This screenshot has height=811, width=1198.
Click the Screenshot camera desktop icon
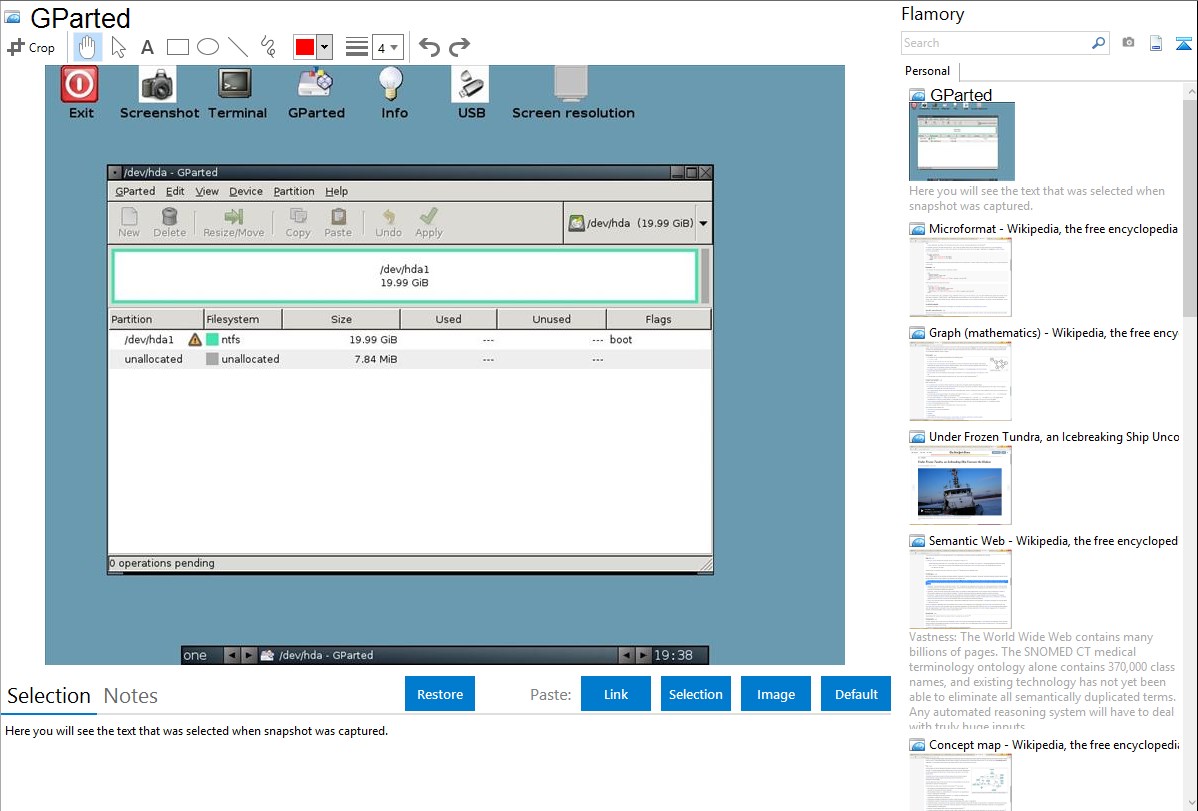pos(157,84)
